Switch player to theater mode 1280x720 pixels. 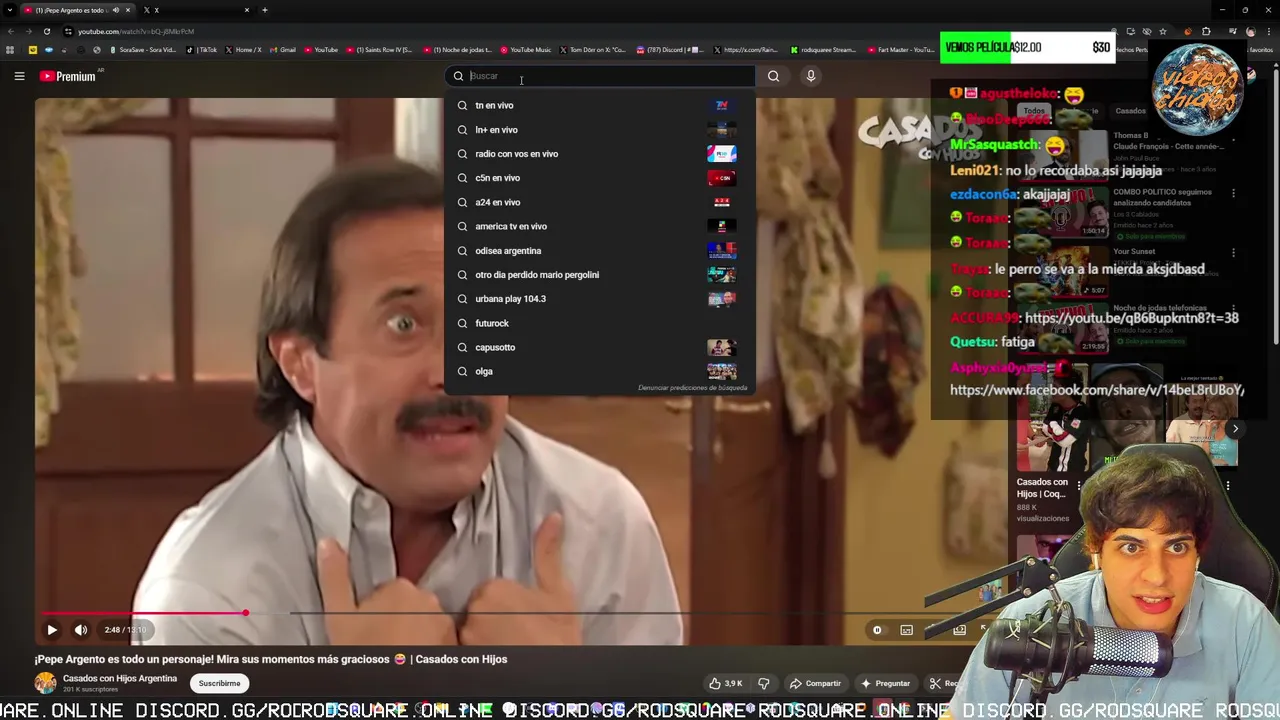[x=959, y=630]
